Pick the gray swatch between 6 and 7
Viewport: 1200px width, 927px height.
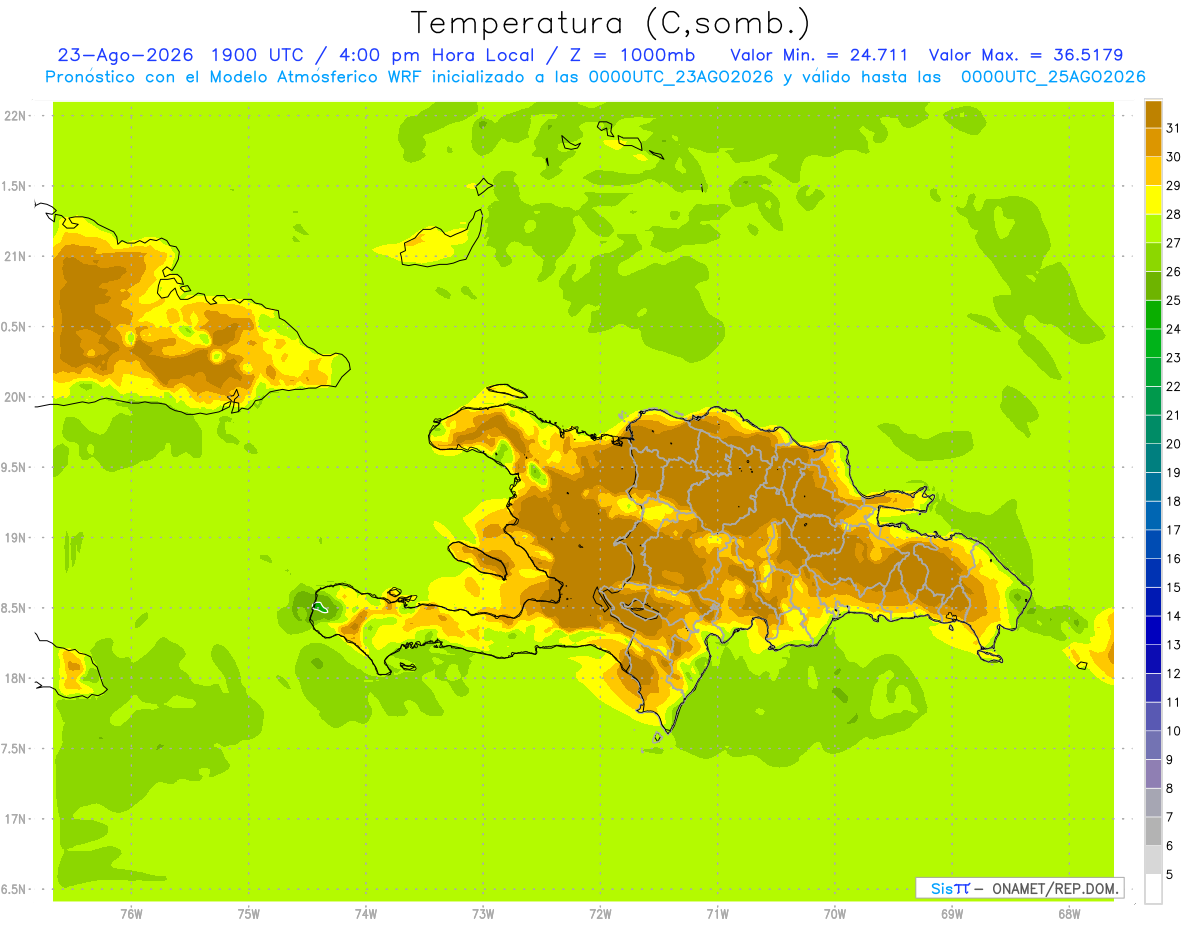coord(1153,831)
